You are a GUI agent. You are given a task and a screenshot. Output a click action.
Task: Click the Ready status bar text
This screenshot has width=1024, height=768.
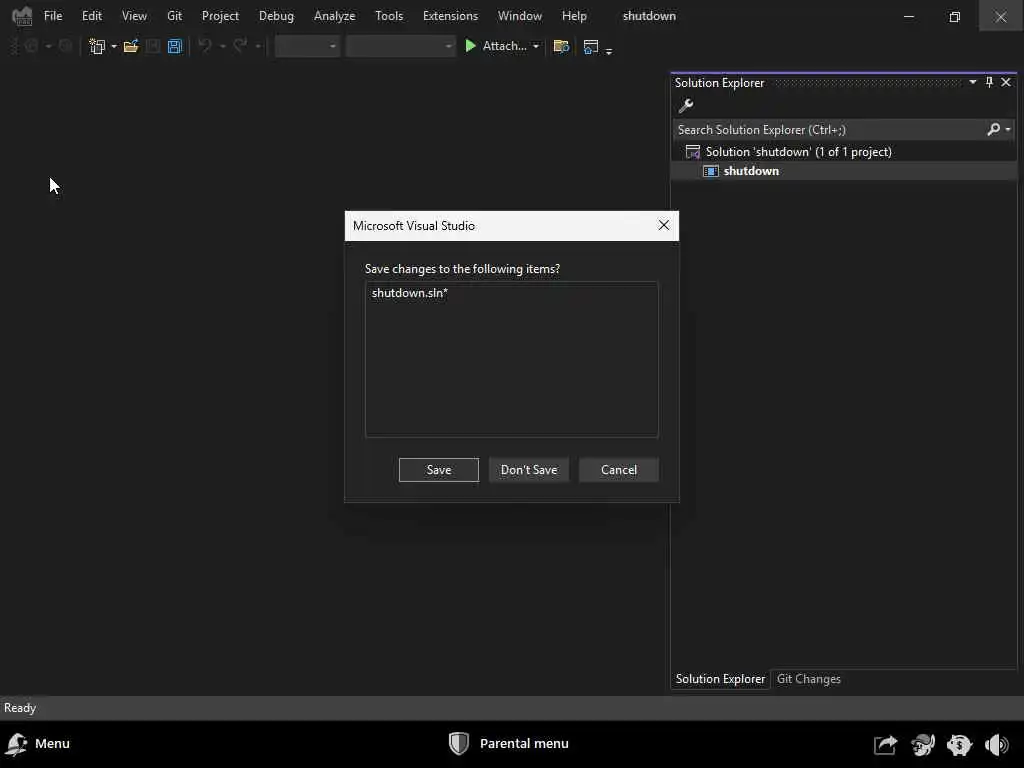pyautogui.click(x=20, y=708)
